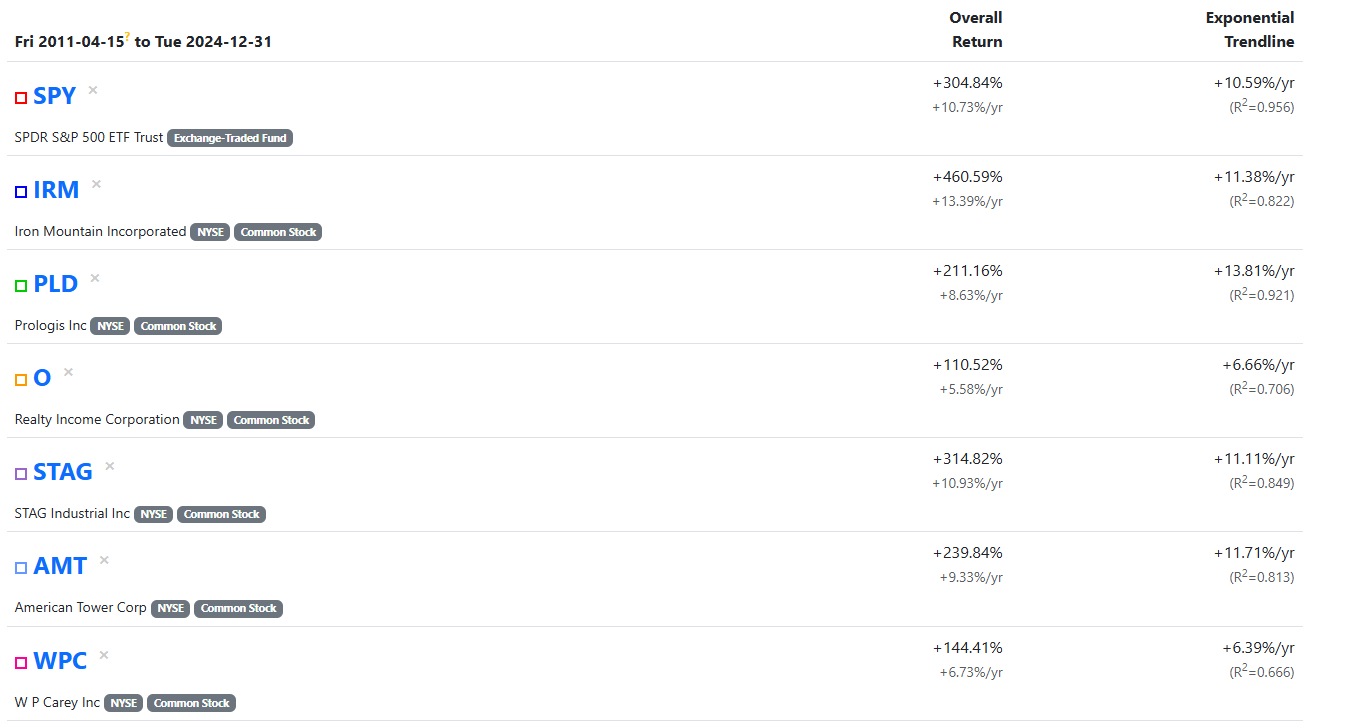The height and width of the screenshot is (722, 1354).
Task: Follow the AMT ticker link
Action: point(60,566)
